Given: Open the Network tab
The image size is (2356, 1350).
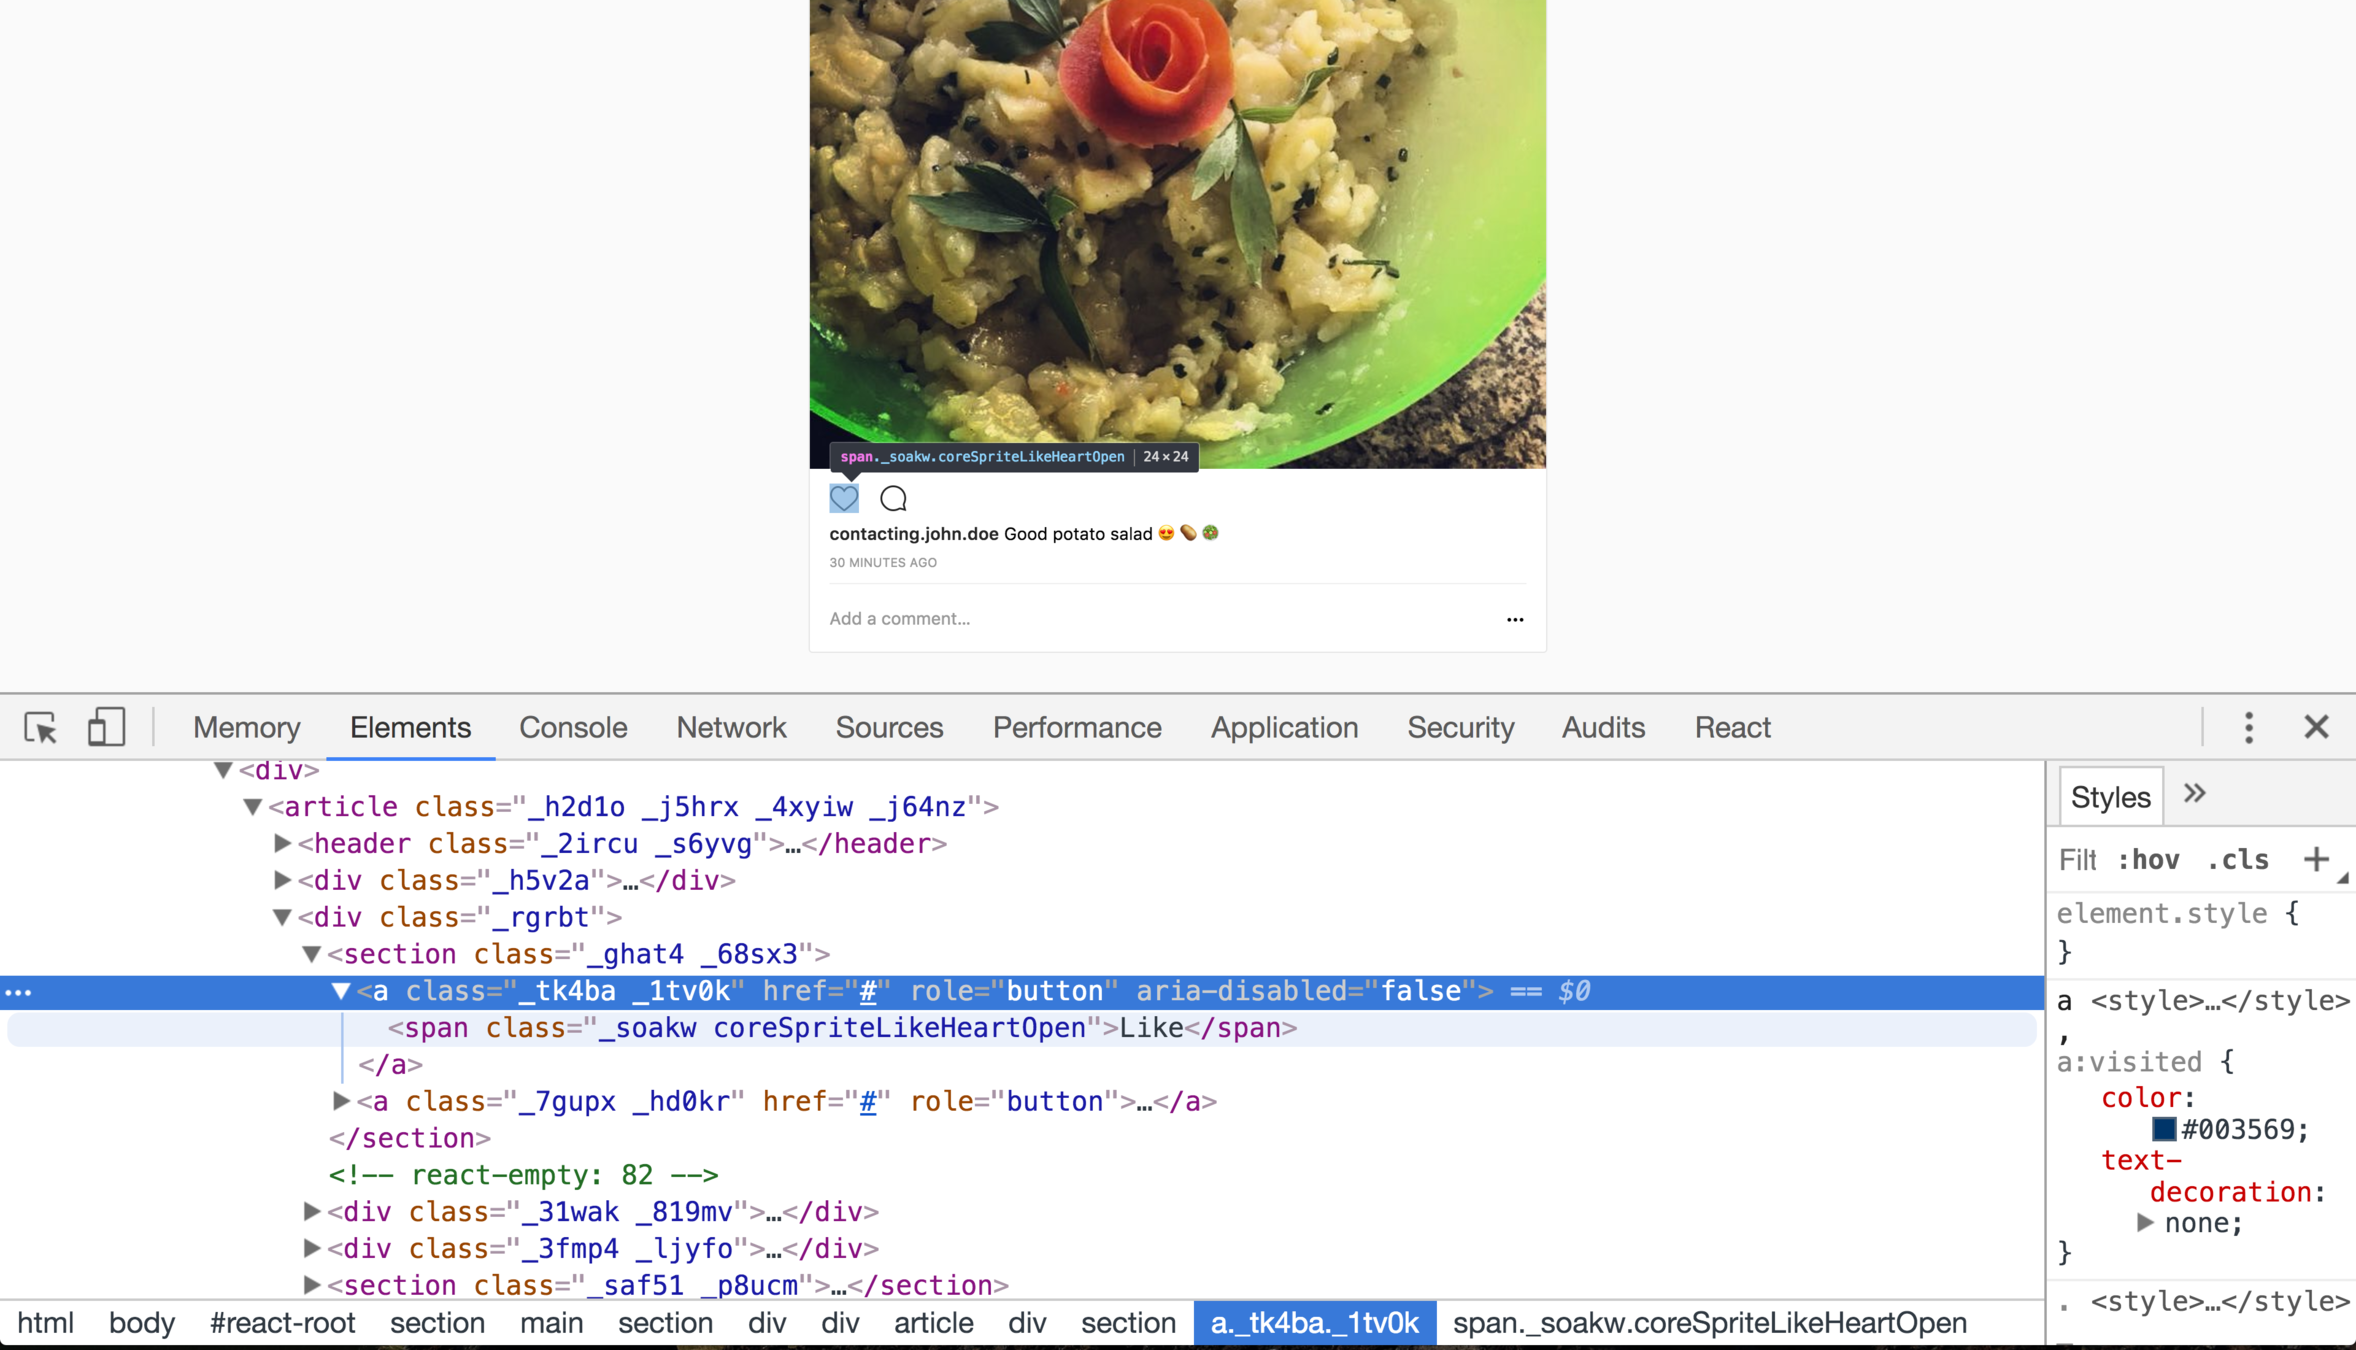Looking at the screenshot, I should click(731, 727).
